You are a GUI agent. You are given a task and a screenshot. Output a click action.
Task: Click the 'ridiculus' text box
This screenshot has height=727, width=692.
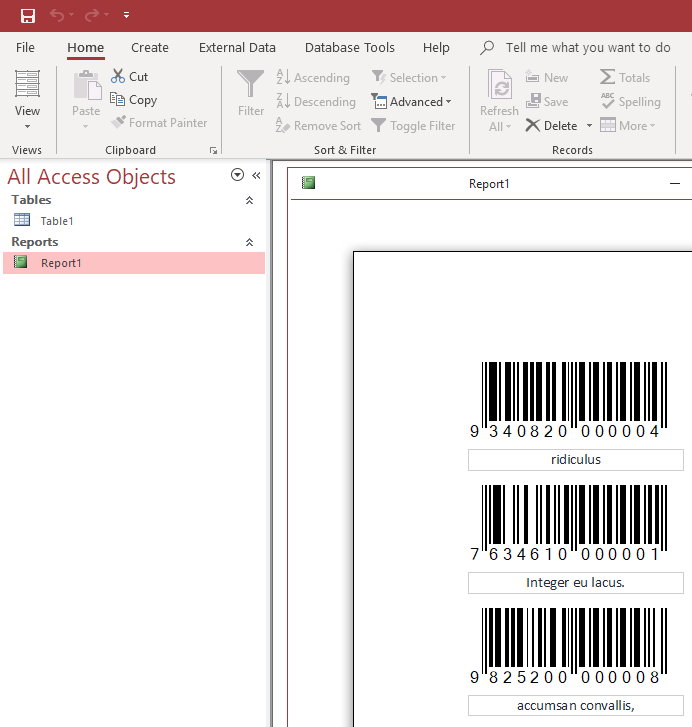pos(576,459)
